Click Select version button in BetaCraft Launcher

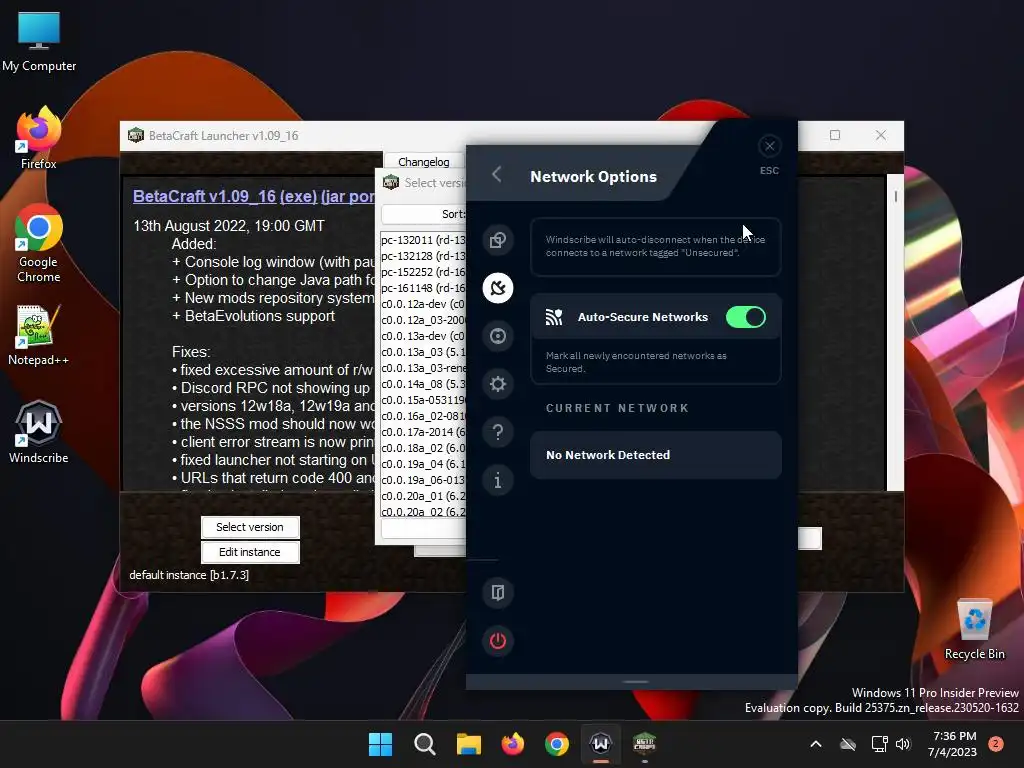coord(250,527)
